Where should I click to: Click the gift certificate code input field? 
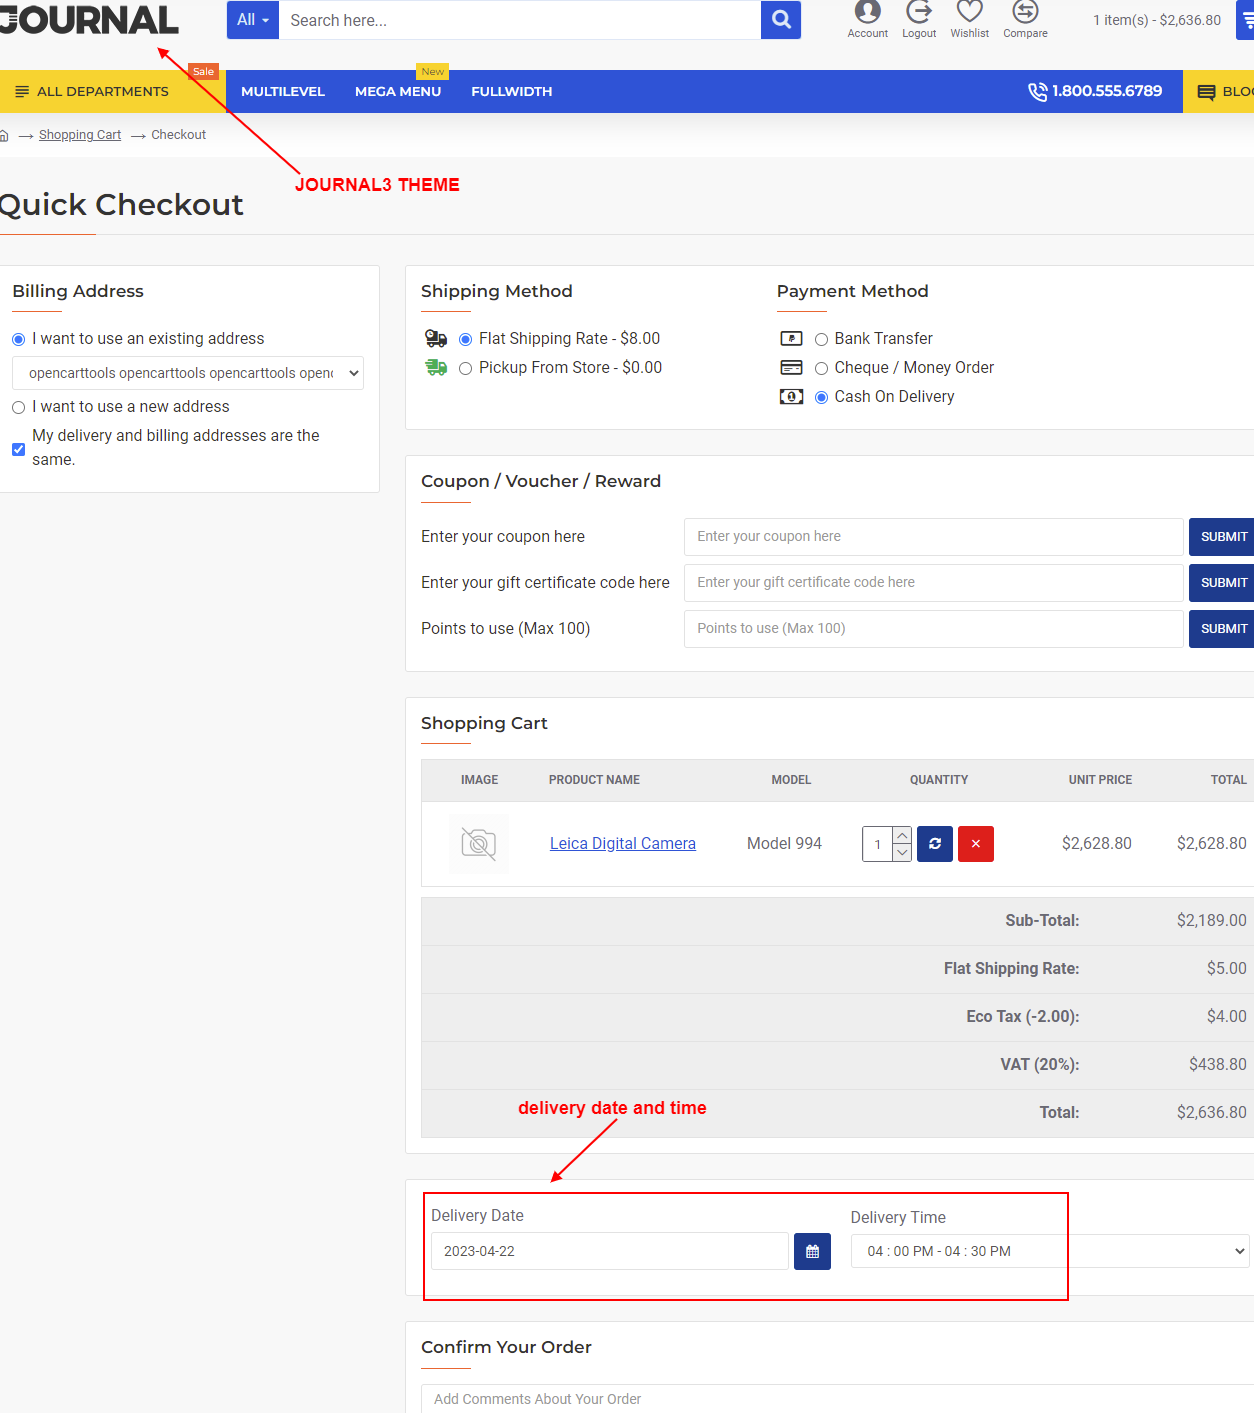click(x=933, y=583)
